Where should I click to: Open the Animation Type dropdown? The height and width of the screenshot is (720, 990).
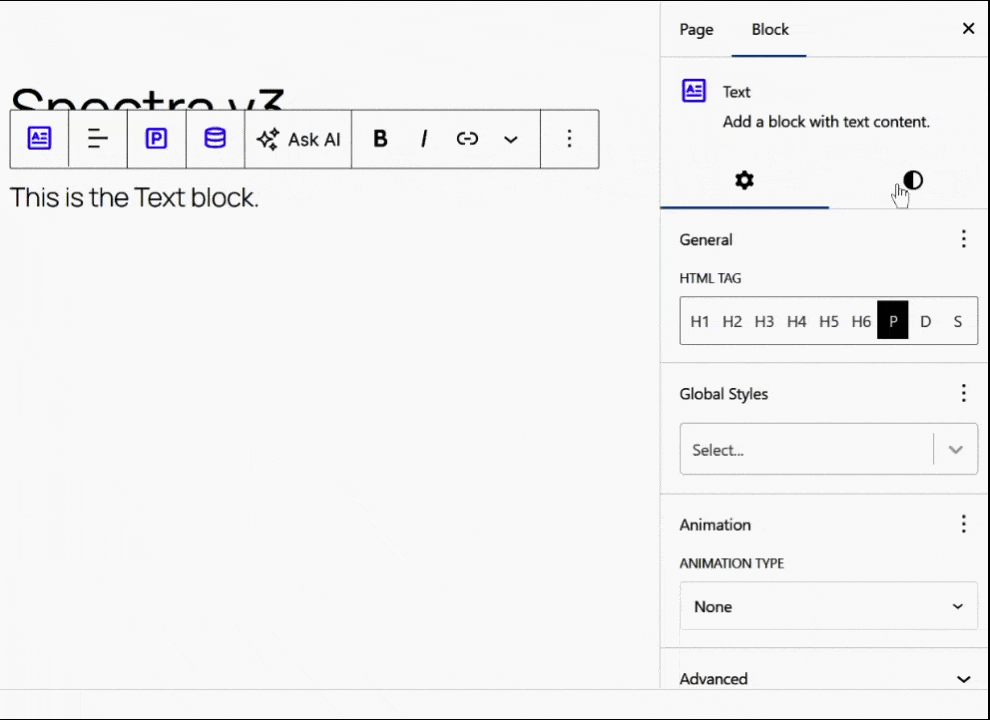(828, 606)
